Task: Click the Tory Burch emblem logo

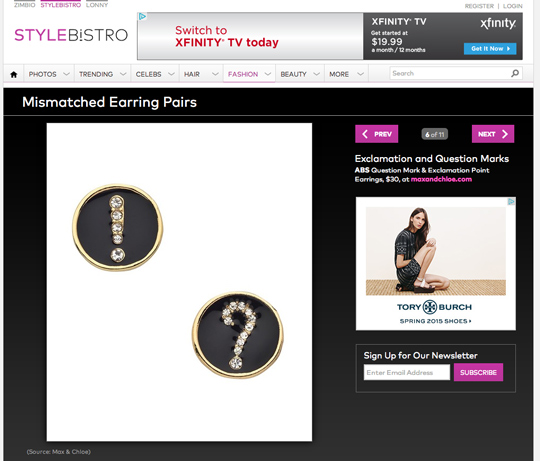Action: click(430, 307)
